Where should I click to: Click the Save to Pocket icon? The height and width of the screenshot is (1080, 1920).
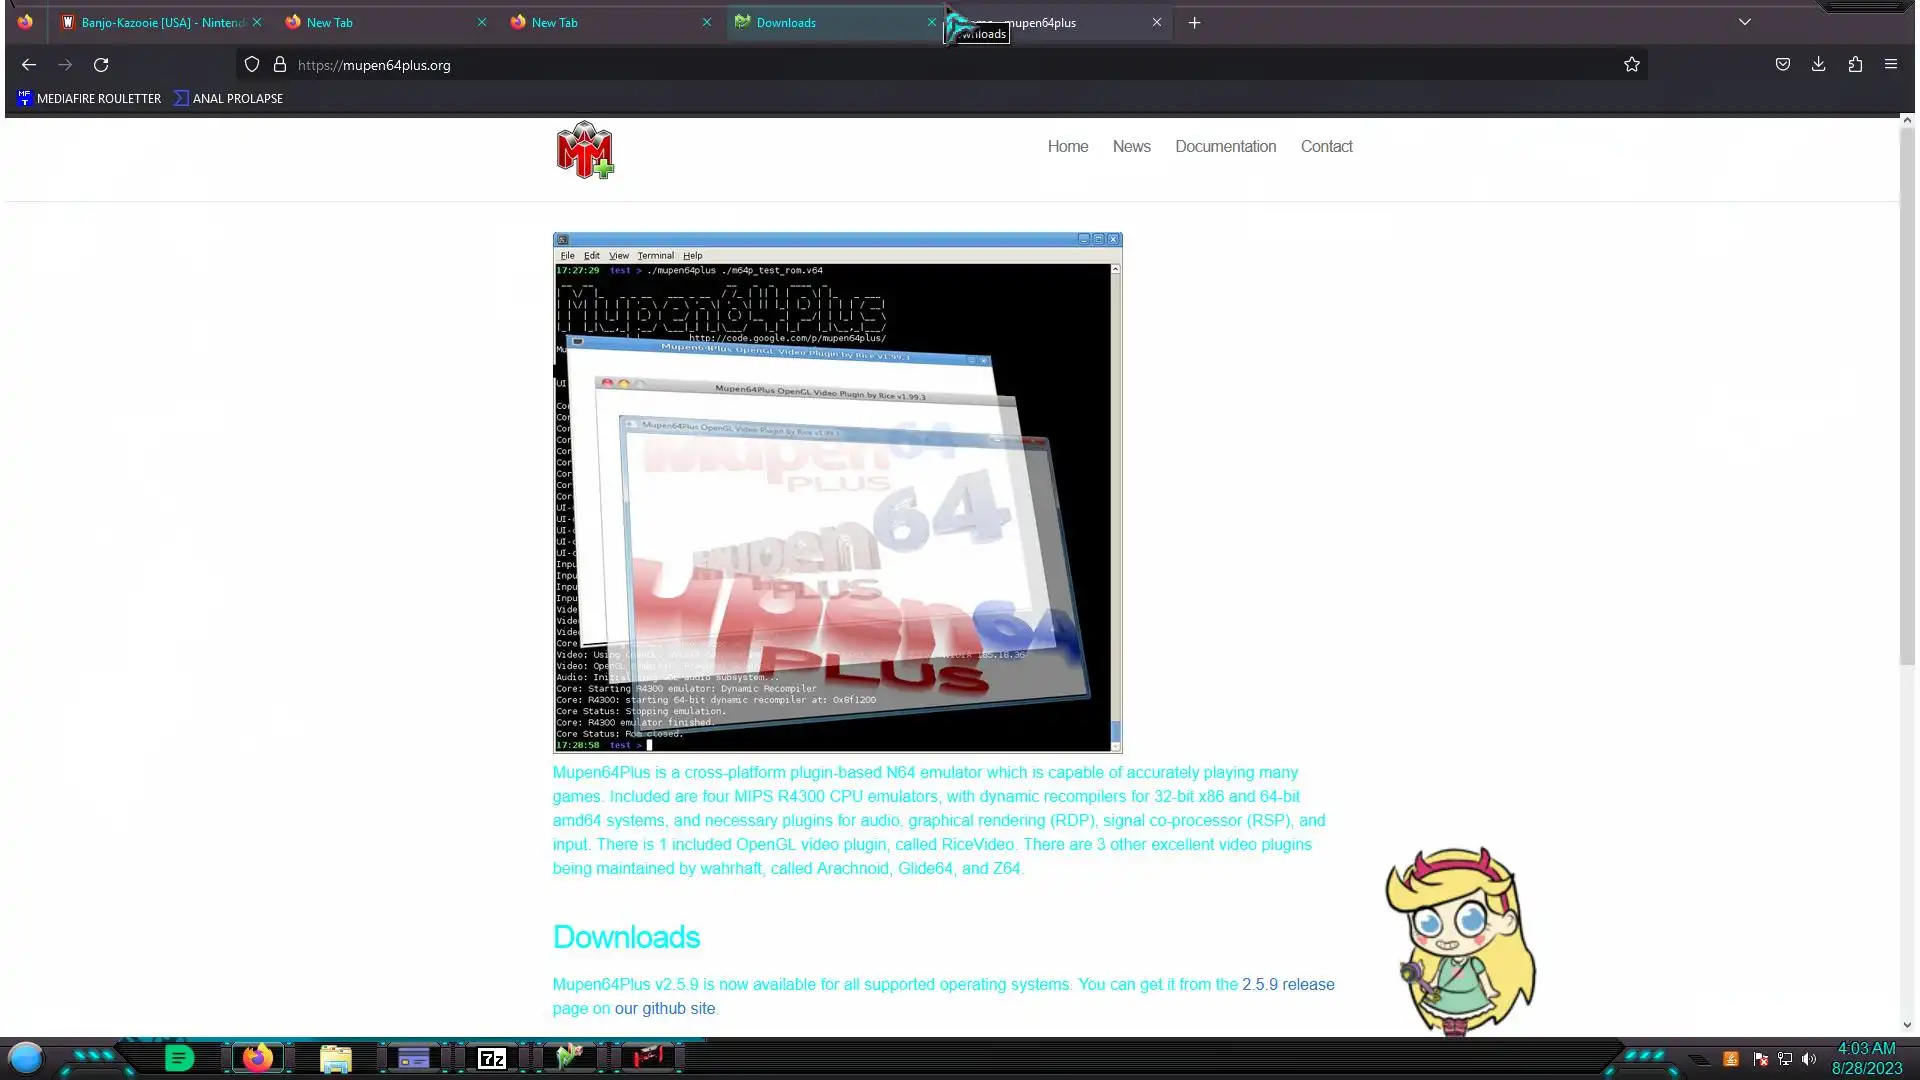tap(1782, 65)
